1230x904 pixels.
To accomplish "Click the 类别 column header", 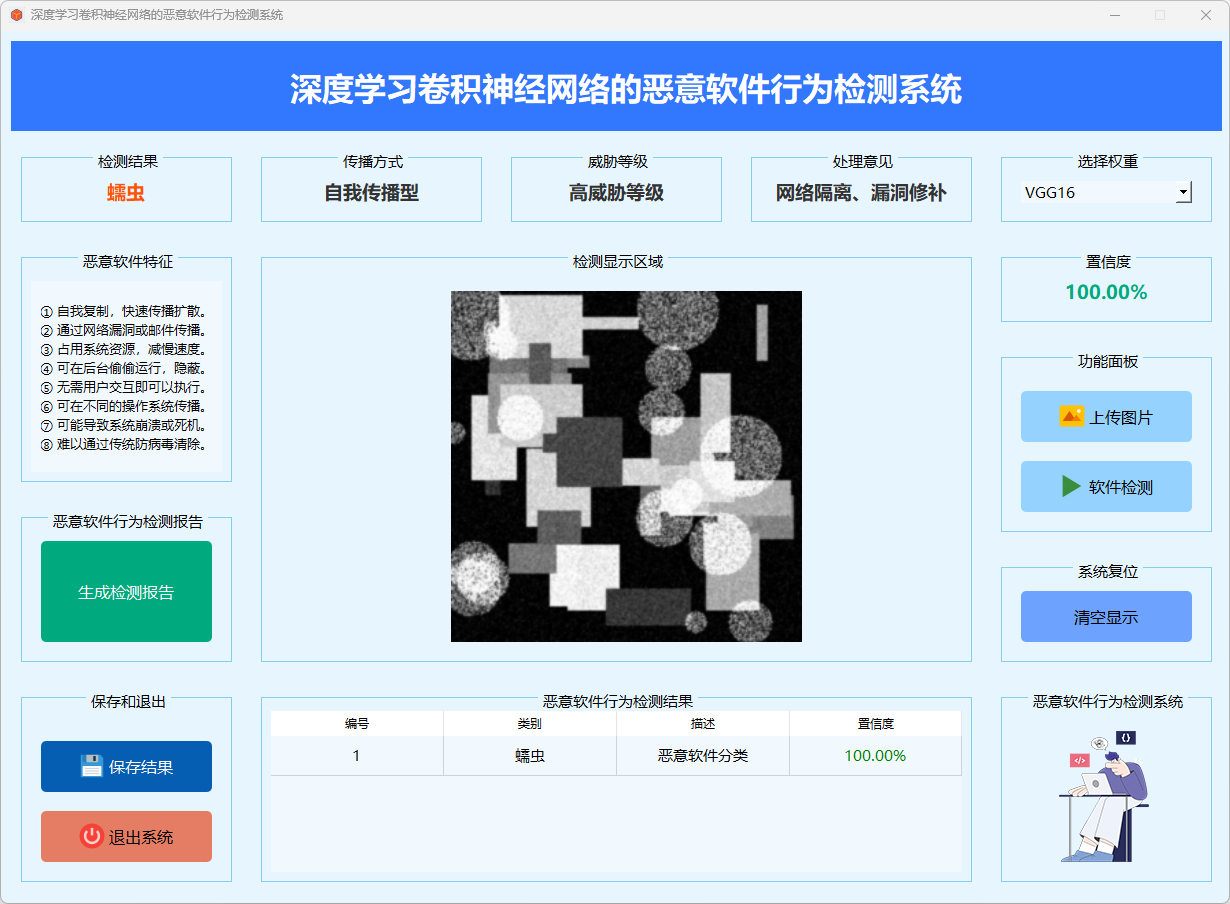I will pyautogui.click(x=530, y=723).
